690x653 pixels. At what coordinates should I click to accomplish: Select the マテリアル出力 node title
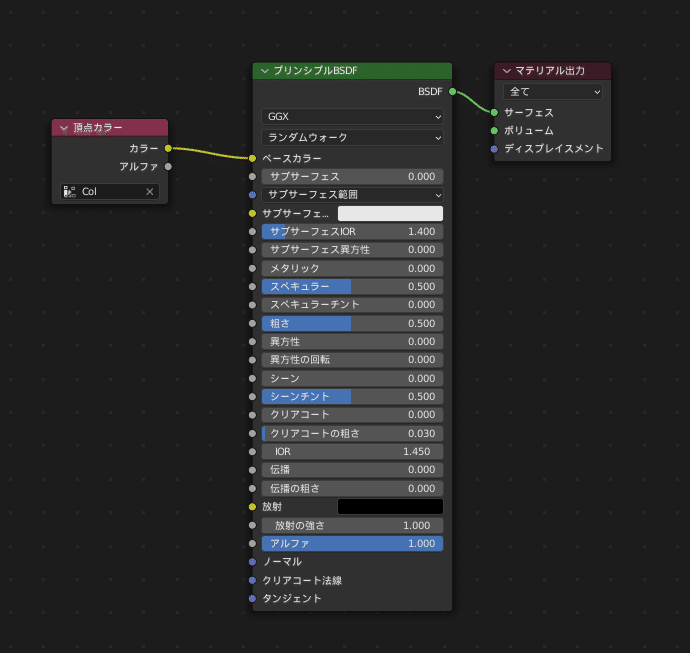pyautogui.click(x=550, y=70)
